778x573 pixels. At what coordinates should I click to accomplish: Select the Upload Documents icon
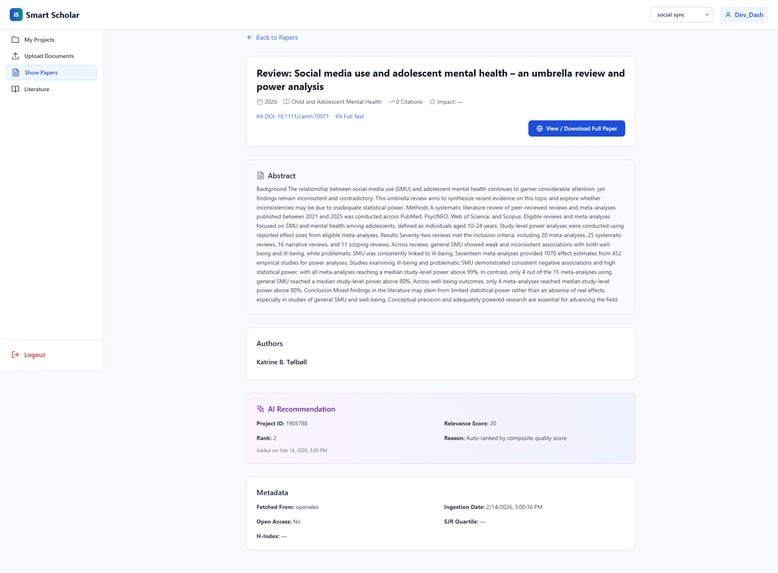coord(15,56)
